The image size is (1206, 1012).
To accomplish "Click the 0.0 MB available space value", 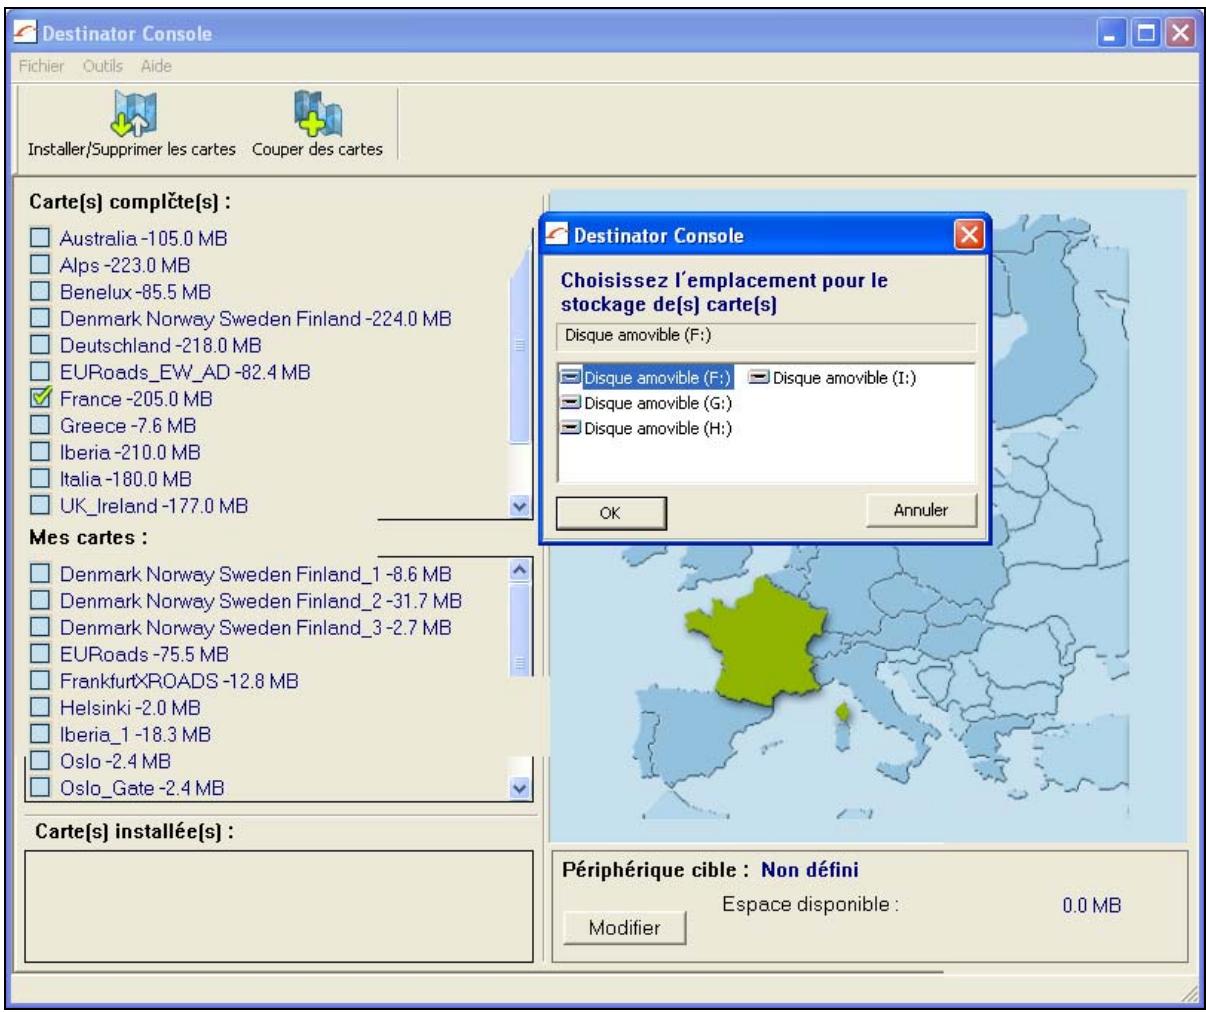I will 1091,905.
